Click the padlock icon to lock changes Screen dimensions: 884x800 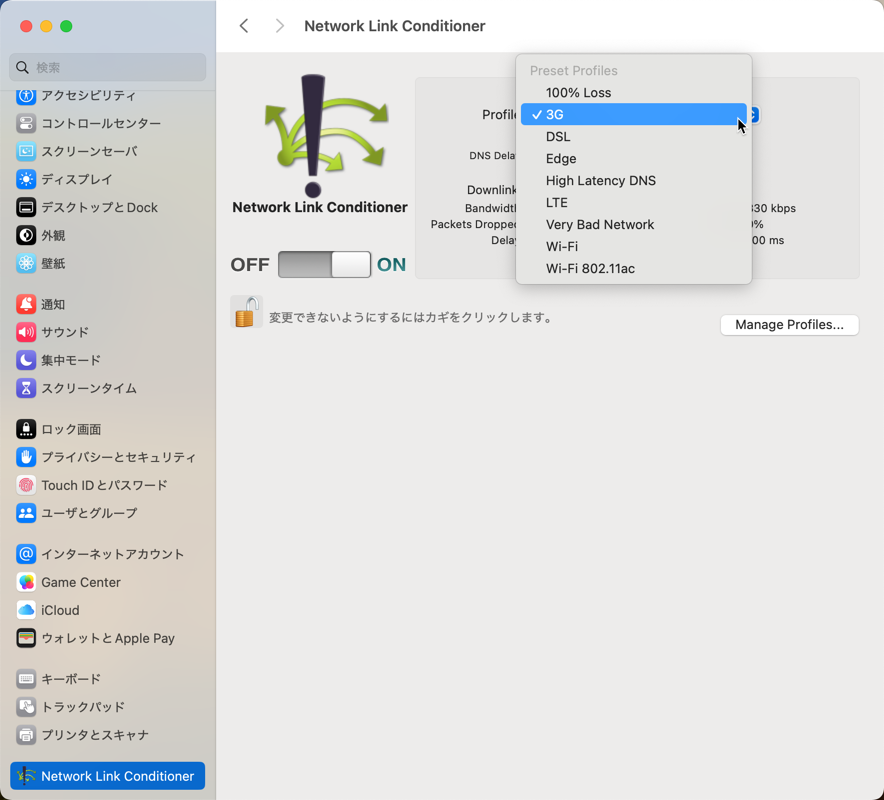click(246, 312)
